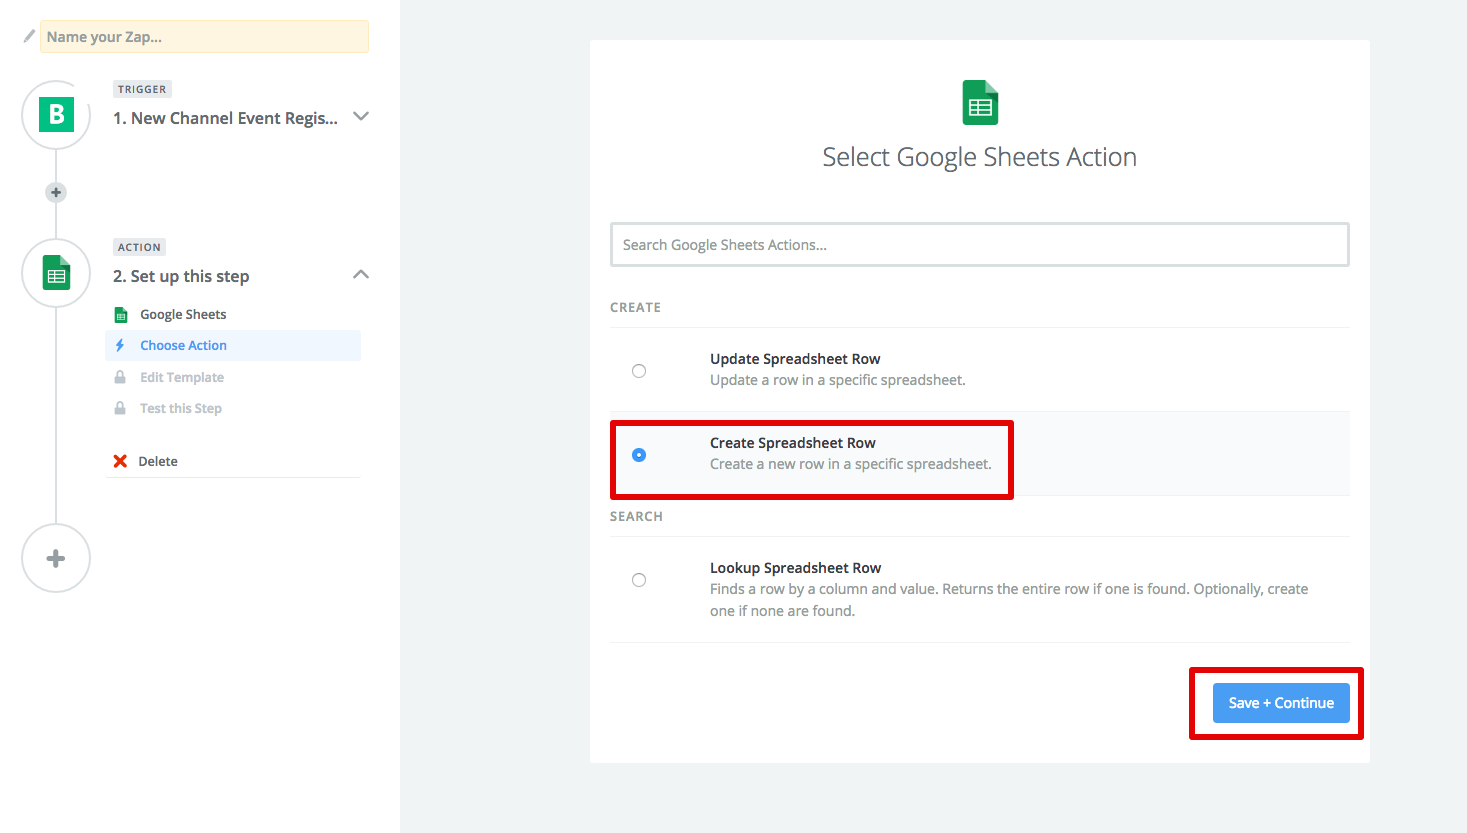The image size is (1467, 833).
Task: Select the Lookup Spreadsheet Row radio button
Action: pyautogui.click(x=639, y=580)
